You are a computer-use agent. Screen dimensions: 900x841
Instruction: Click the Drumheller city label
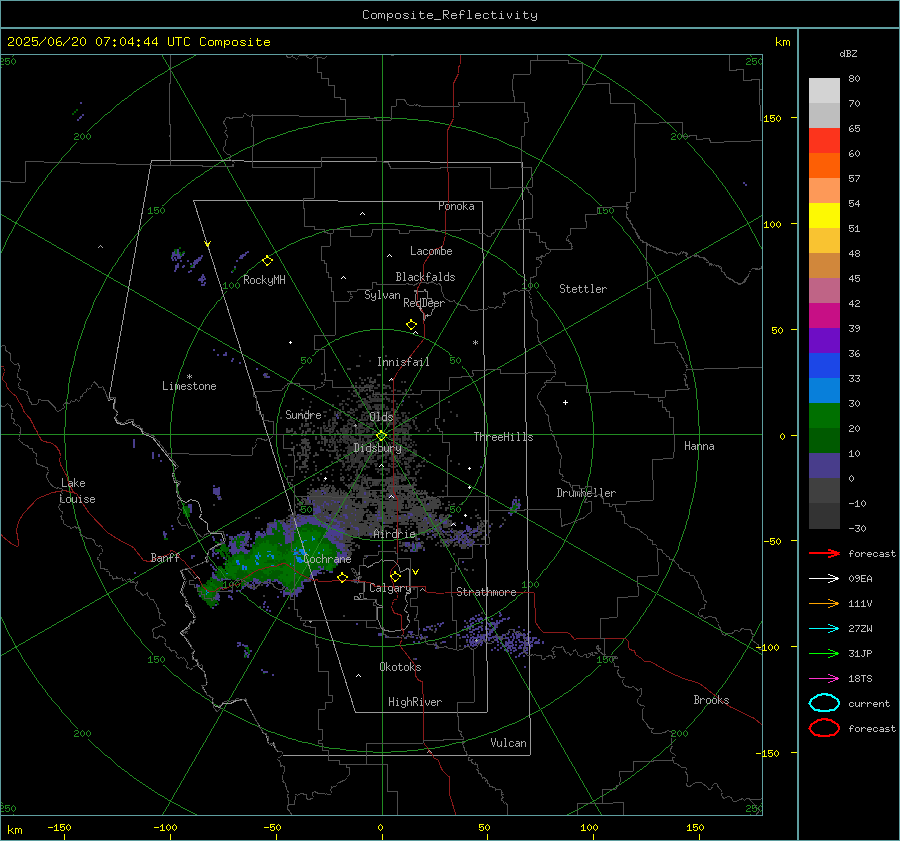click(x=586, y=493)
